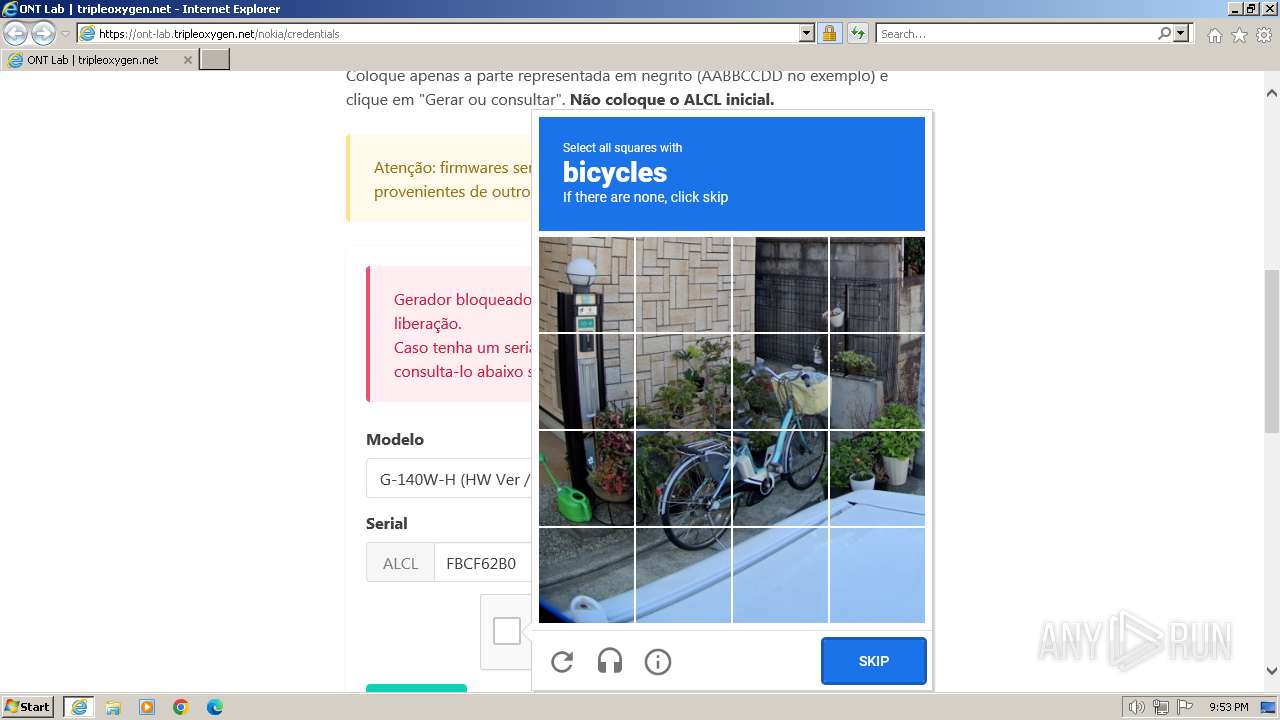The height and width of the screenshot is (720, 1280).
Task: Select captcha tile with lamp post top
Action: [586, 284]
